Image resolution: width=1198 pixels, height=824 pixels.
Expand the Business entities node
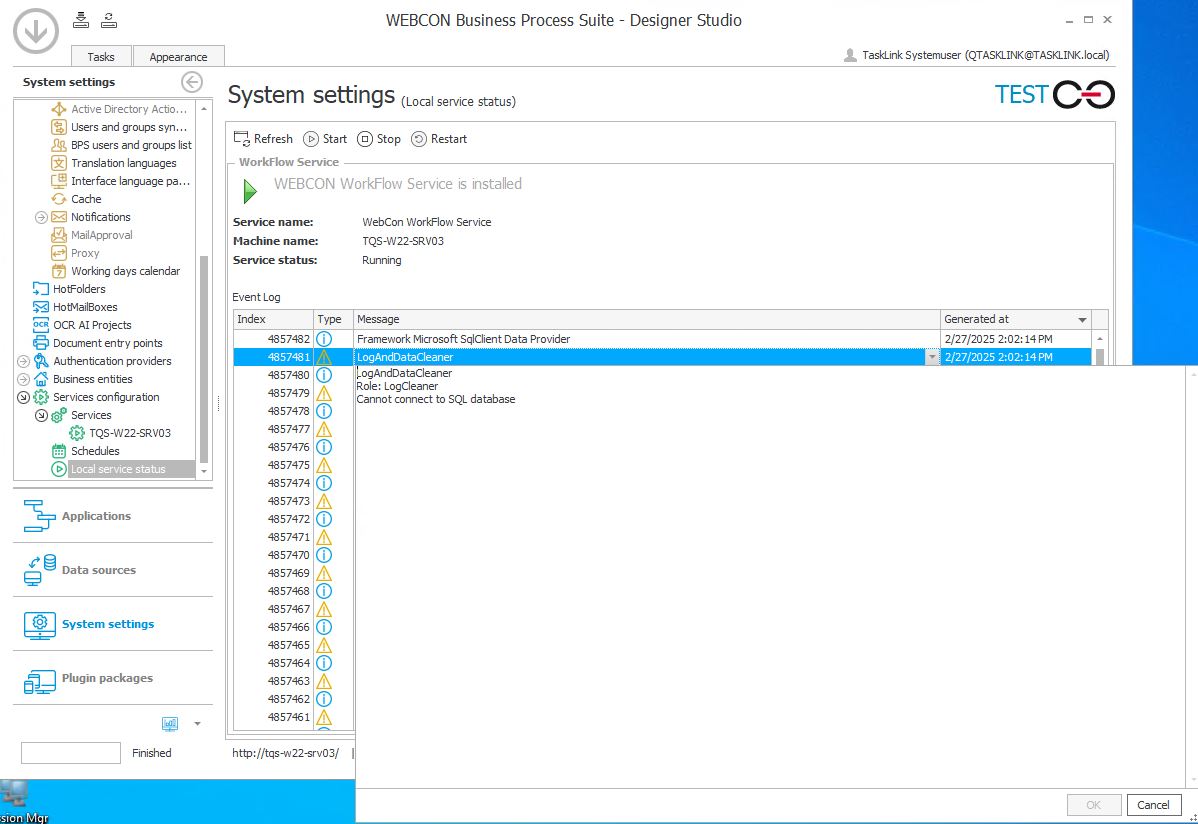(x=23, y=379)
